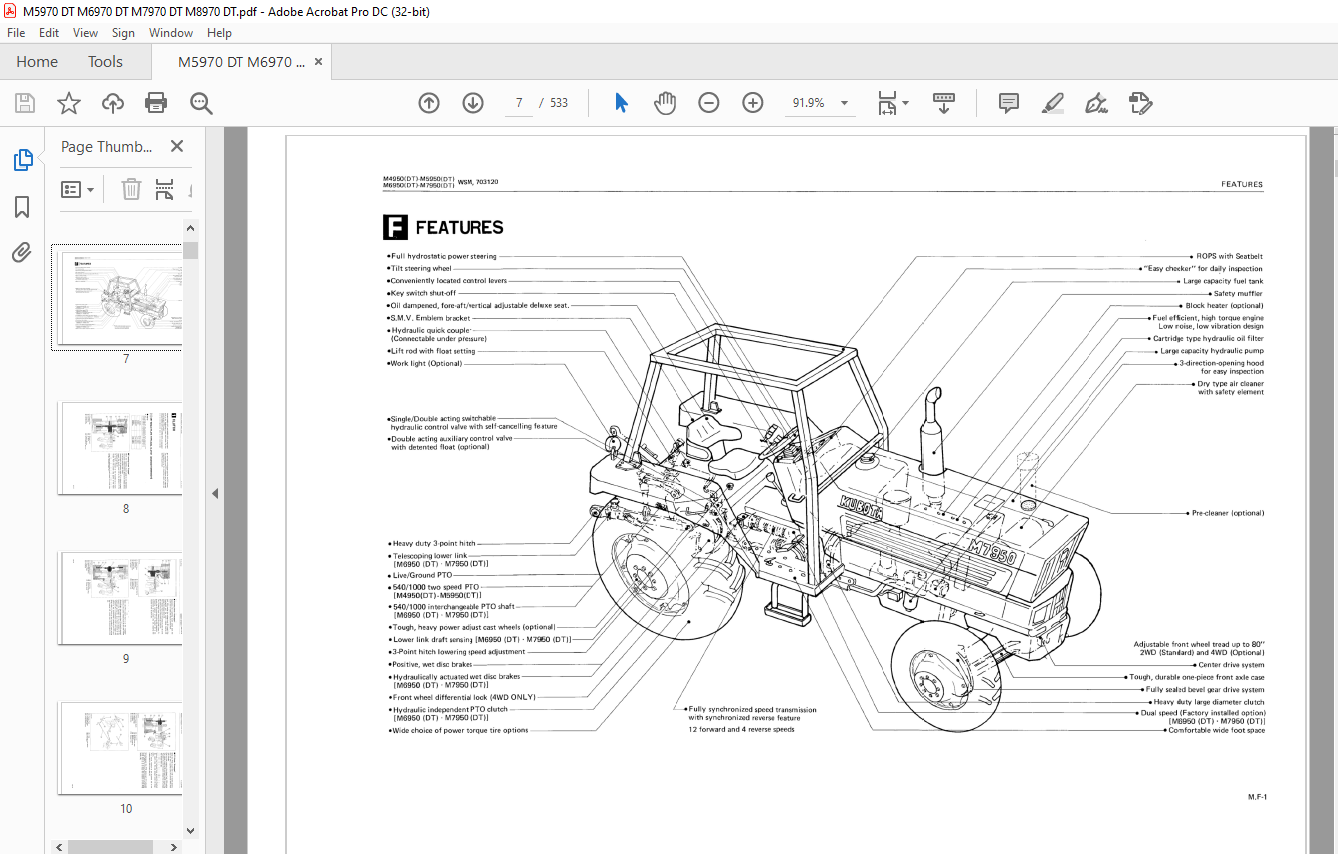Click 'Large capacity fuel tank' label
The height and width of the screenshot is (854, 1338).
(x=1223, y=282)
